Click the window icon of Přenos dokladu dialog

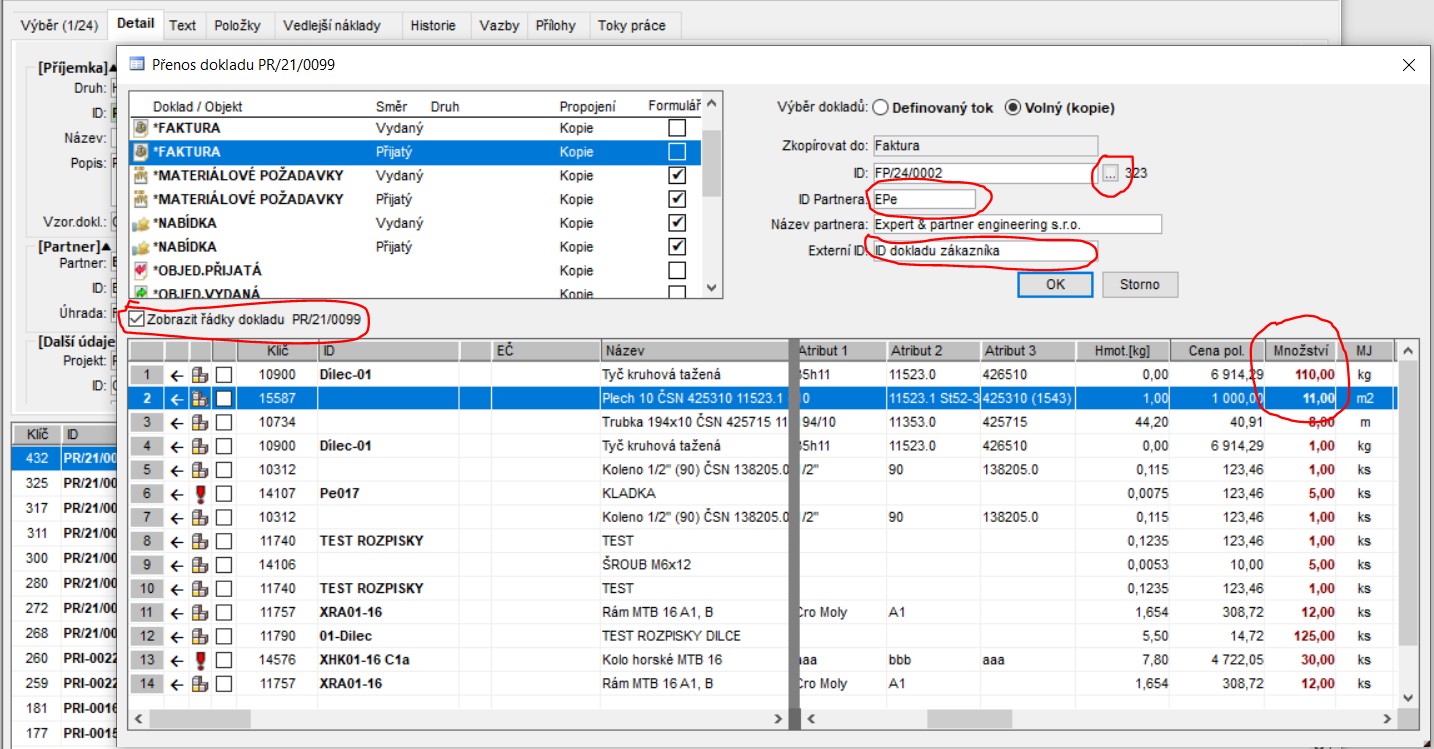137,65
